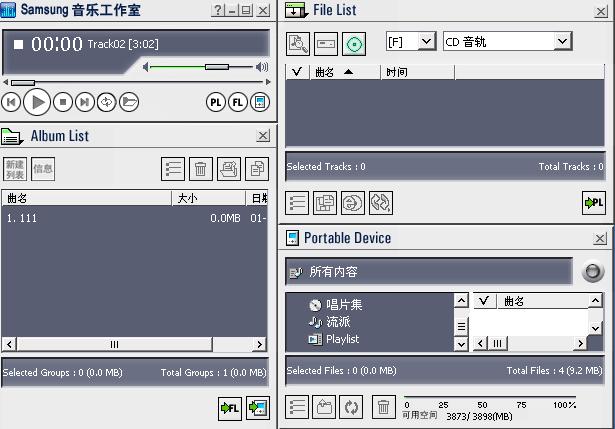This screenshot has width=615, height=429.
Task: Click the copy icon in Album List toolbar
Action: (x=257, y=169)
